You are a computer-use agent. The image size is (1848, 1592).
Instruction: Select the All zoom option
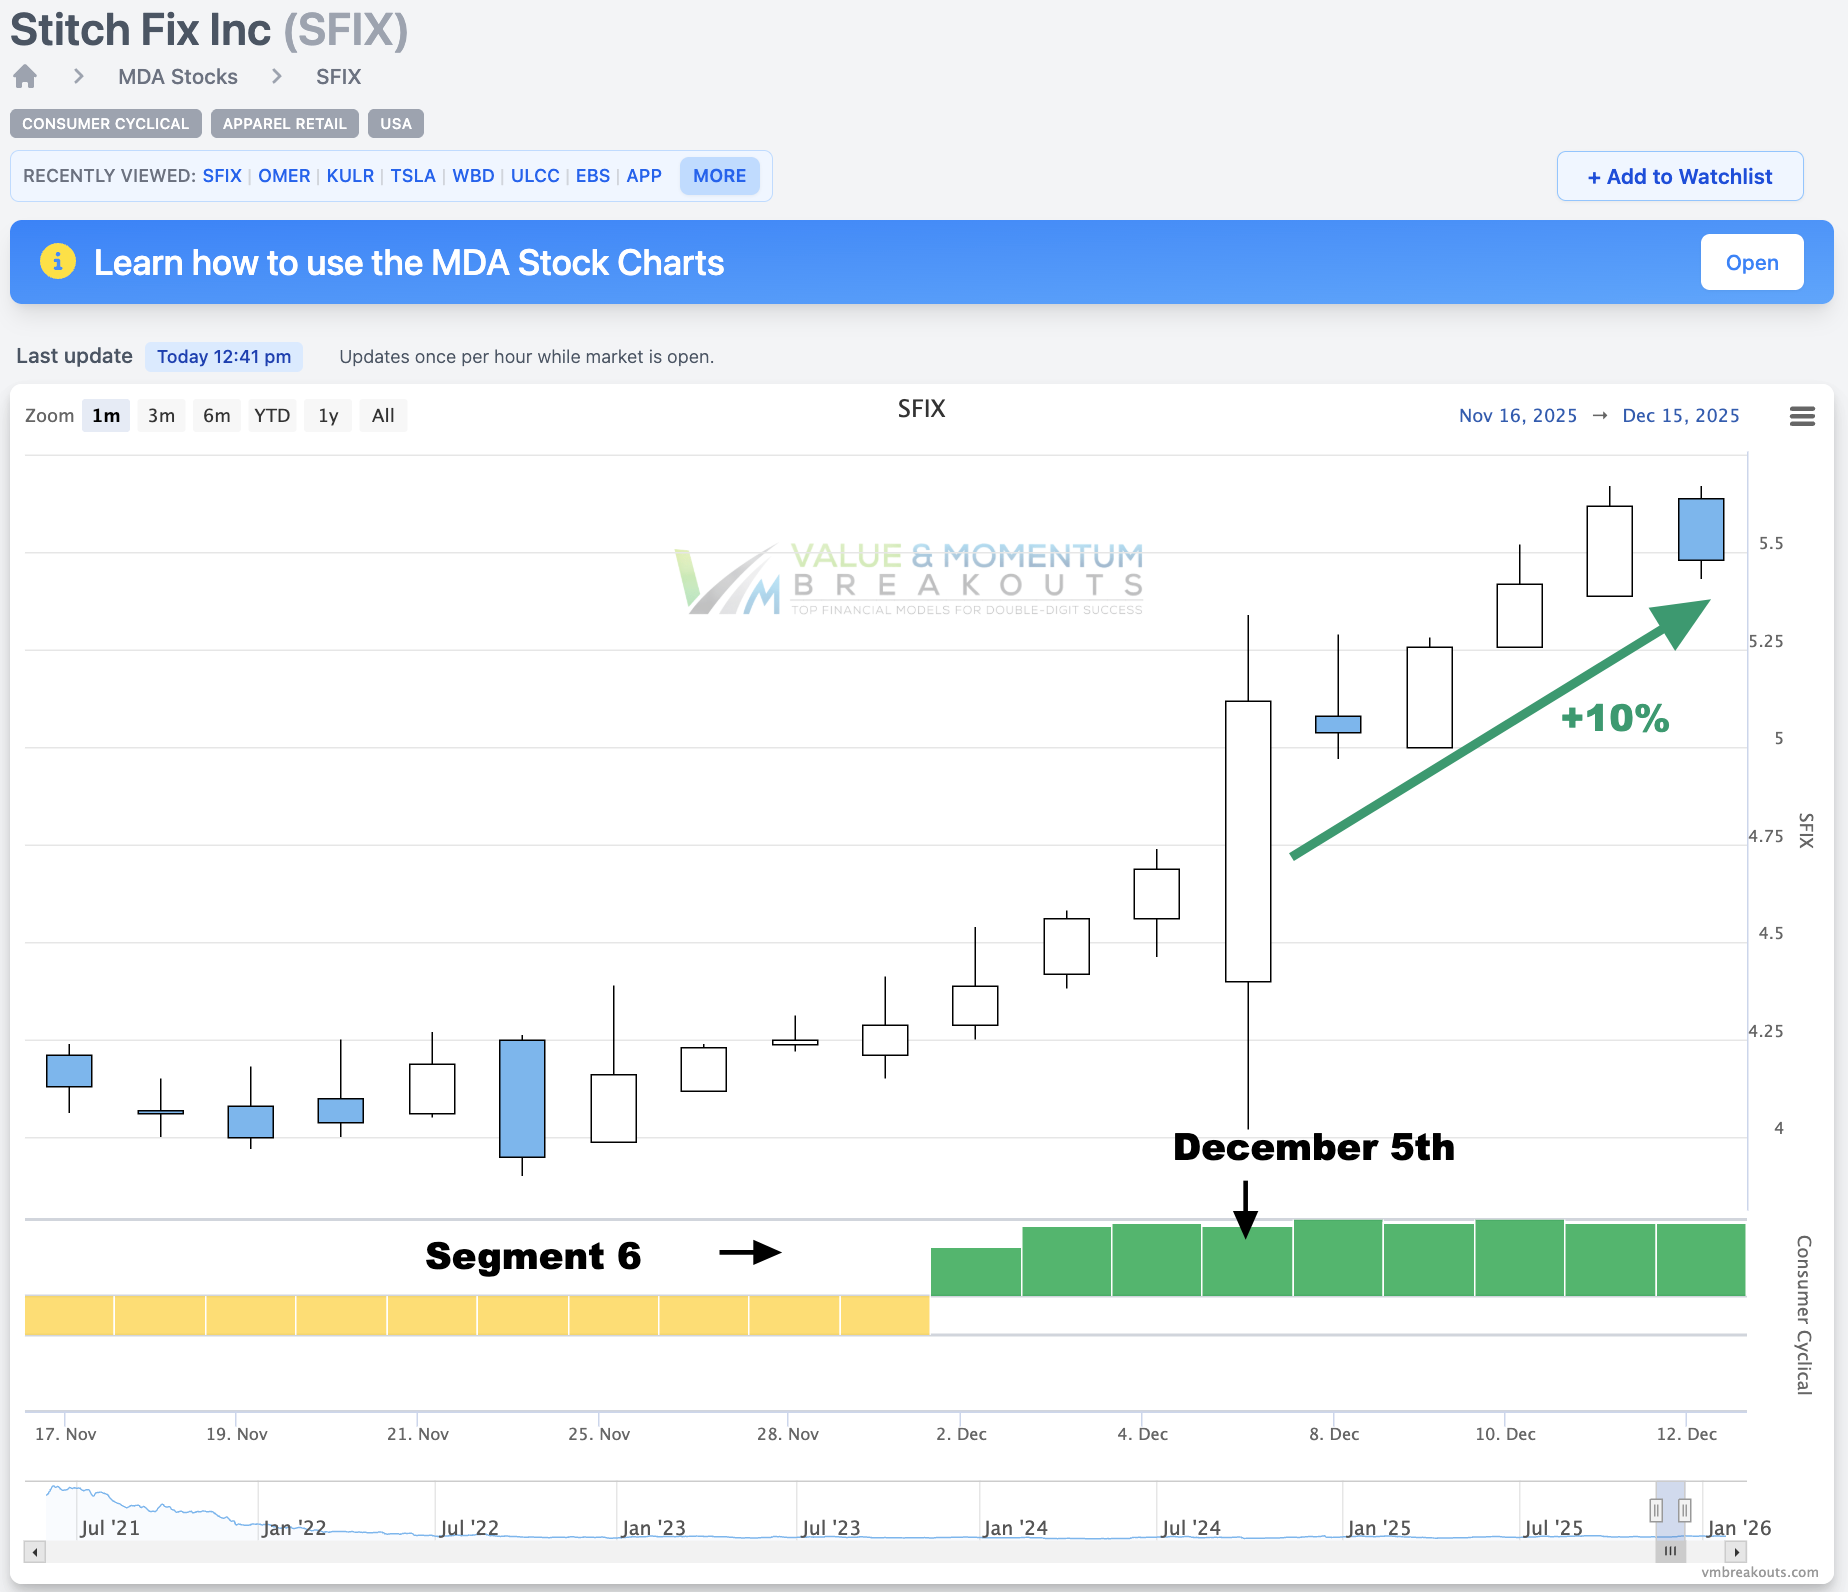(383, 416)
